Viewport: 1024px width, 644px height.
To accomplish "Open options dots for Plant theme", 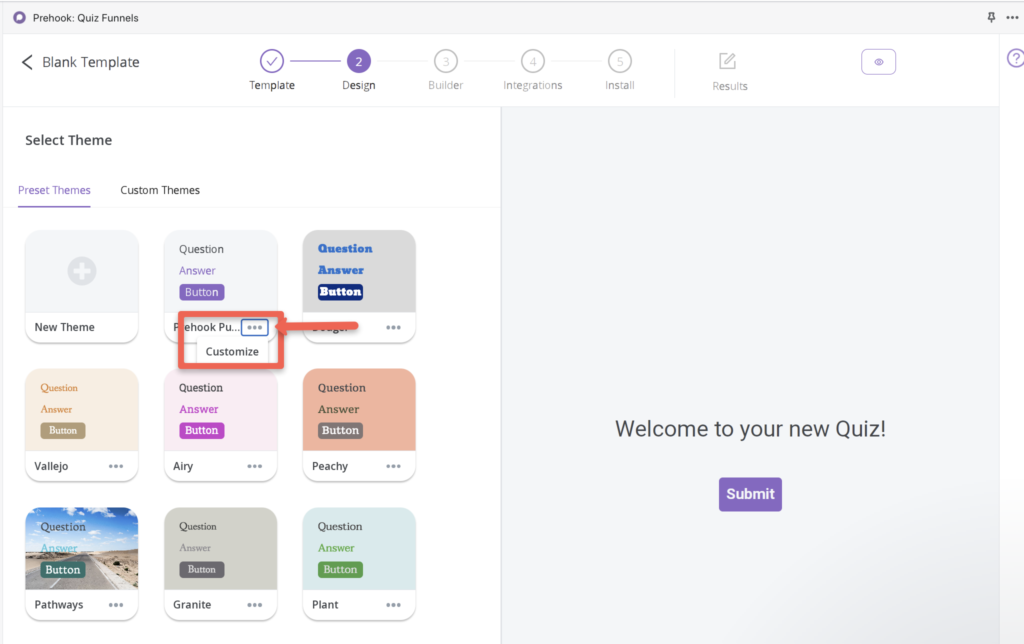I will (x=393, y=605).
